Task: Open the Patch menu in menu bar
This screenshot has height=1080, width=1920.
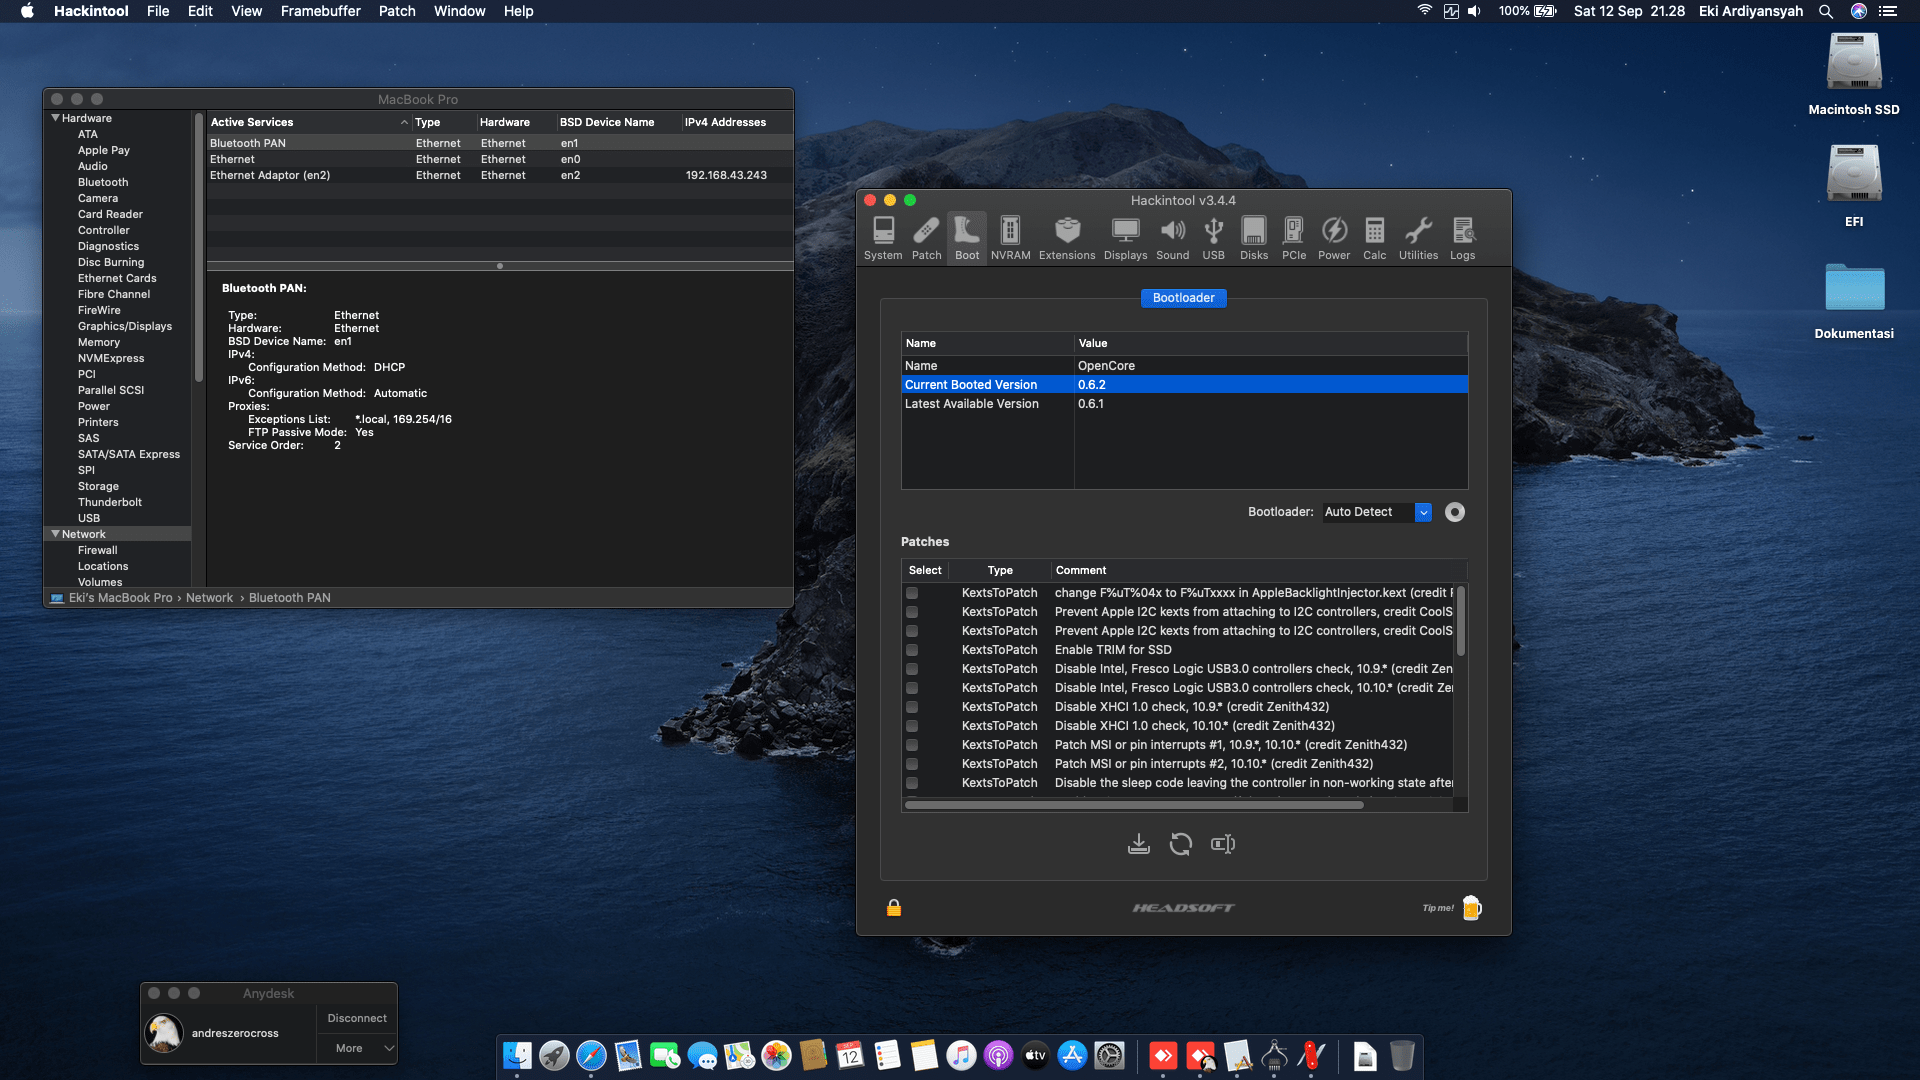Action: 396,11
